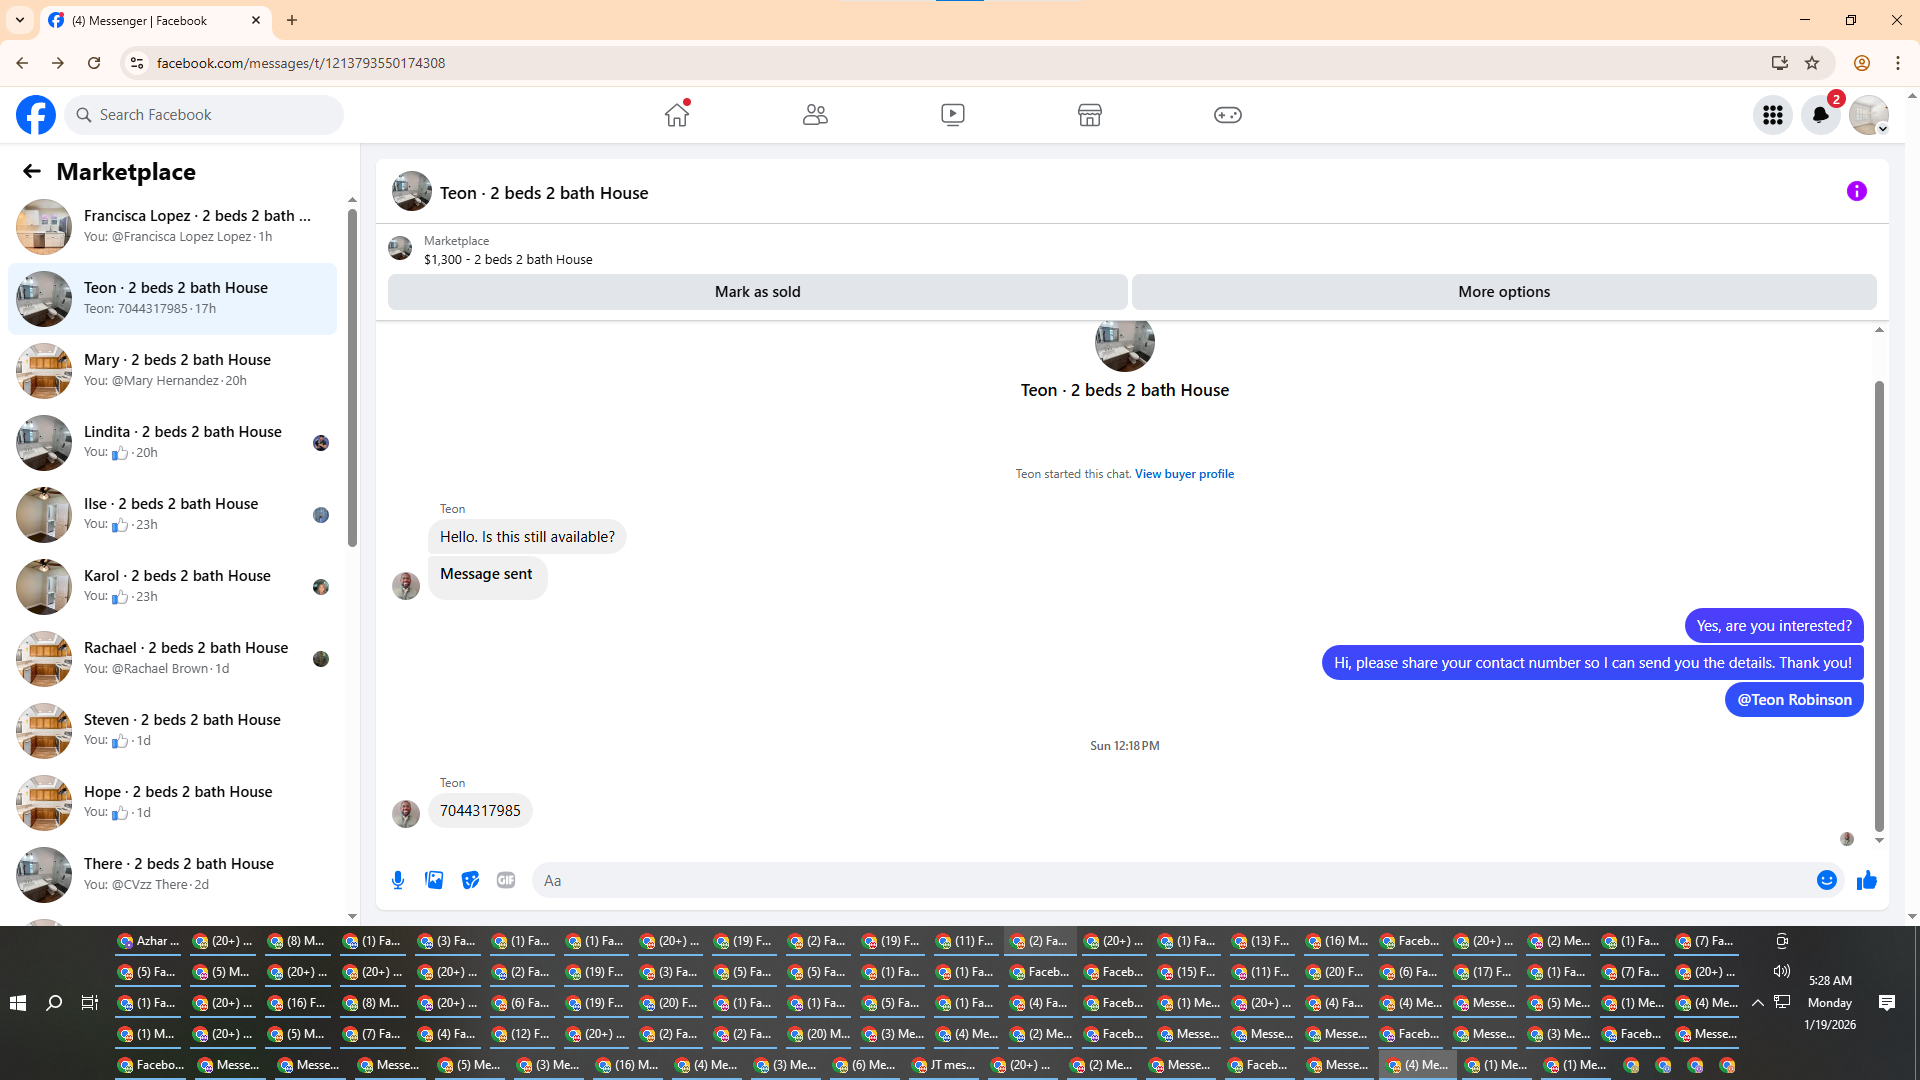Open the GIF picker

click(x=506, y=880)
